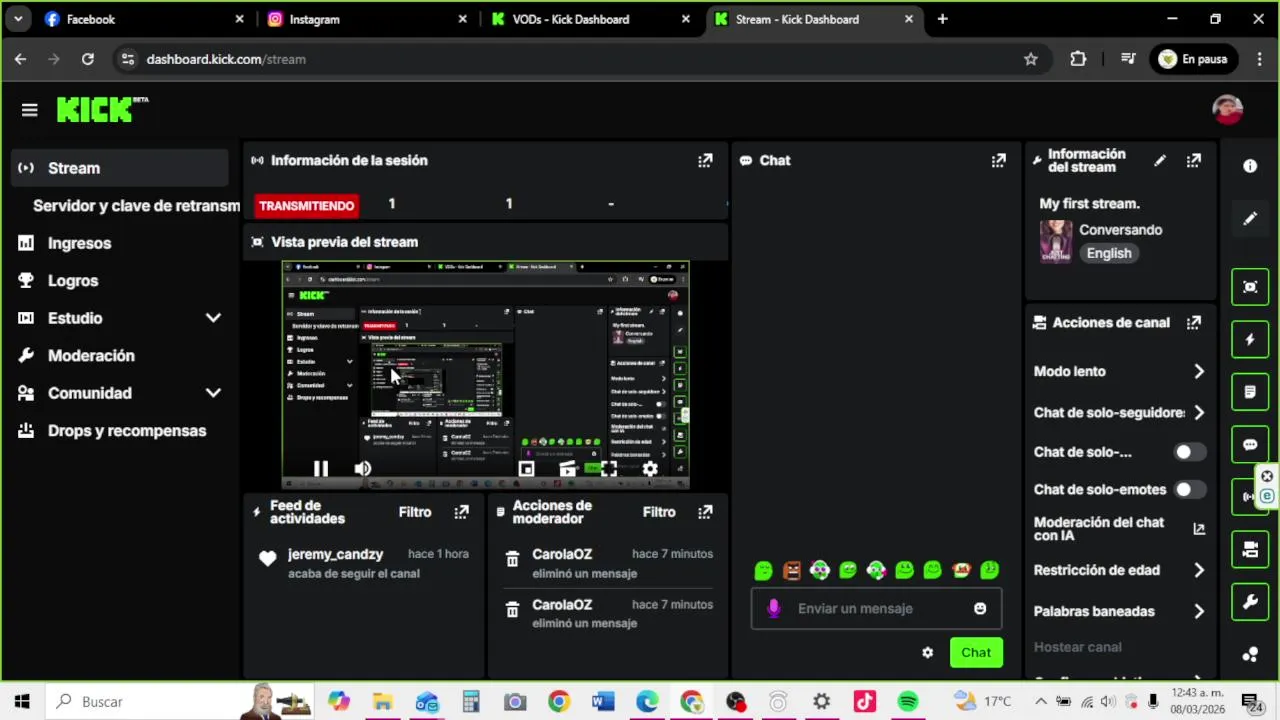Open the user profile avatar menu

(x=1227, y=109)
